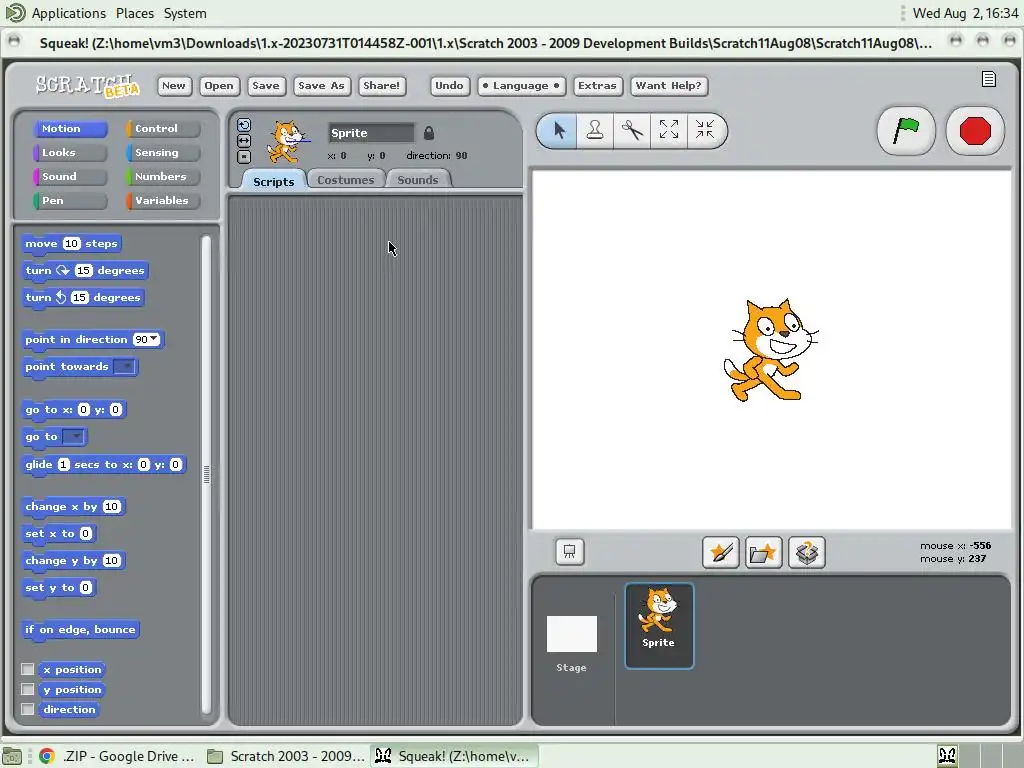Open the System menu
The width and height of the screenshot is (1024, 768).
(185, 13)
